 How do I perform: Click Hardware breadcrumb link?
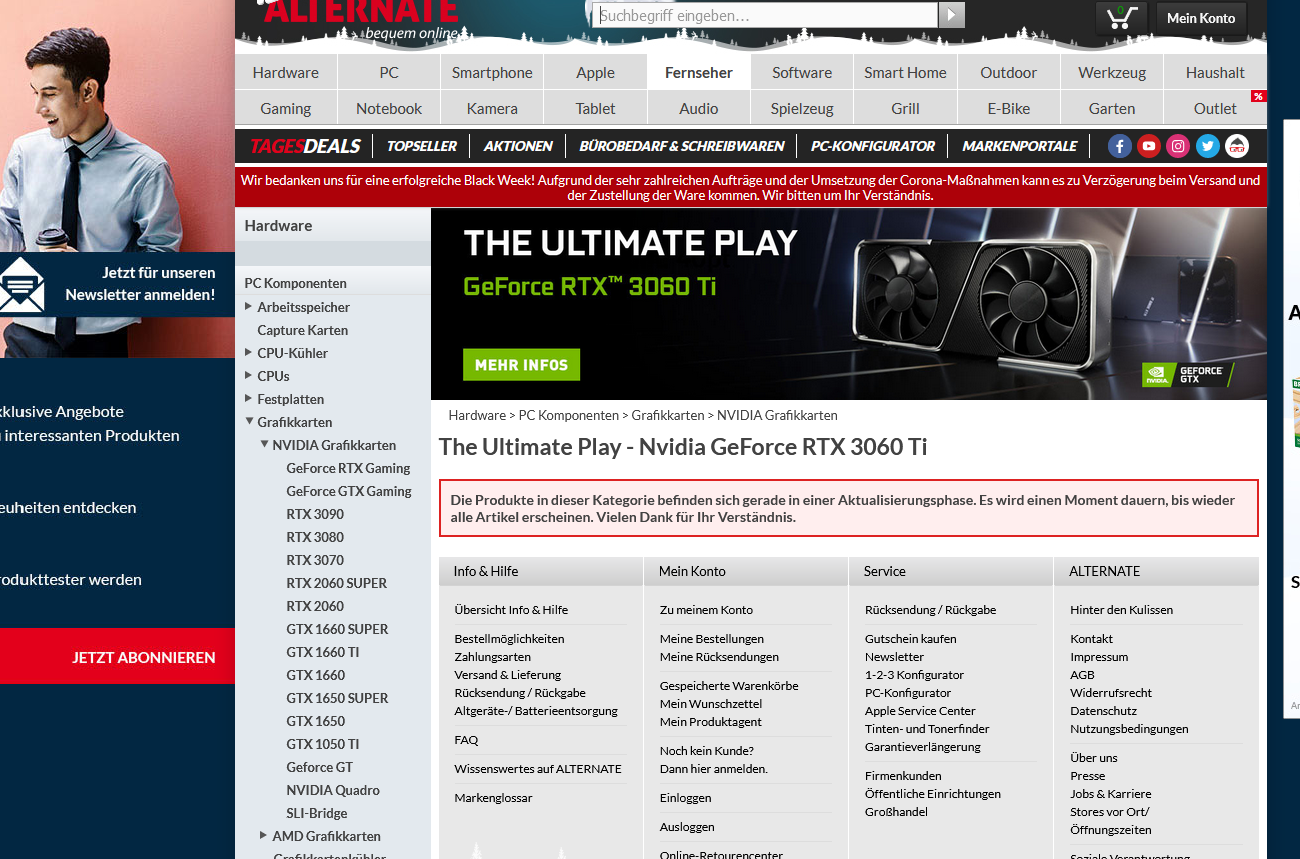(477, 415)
